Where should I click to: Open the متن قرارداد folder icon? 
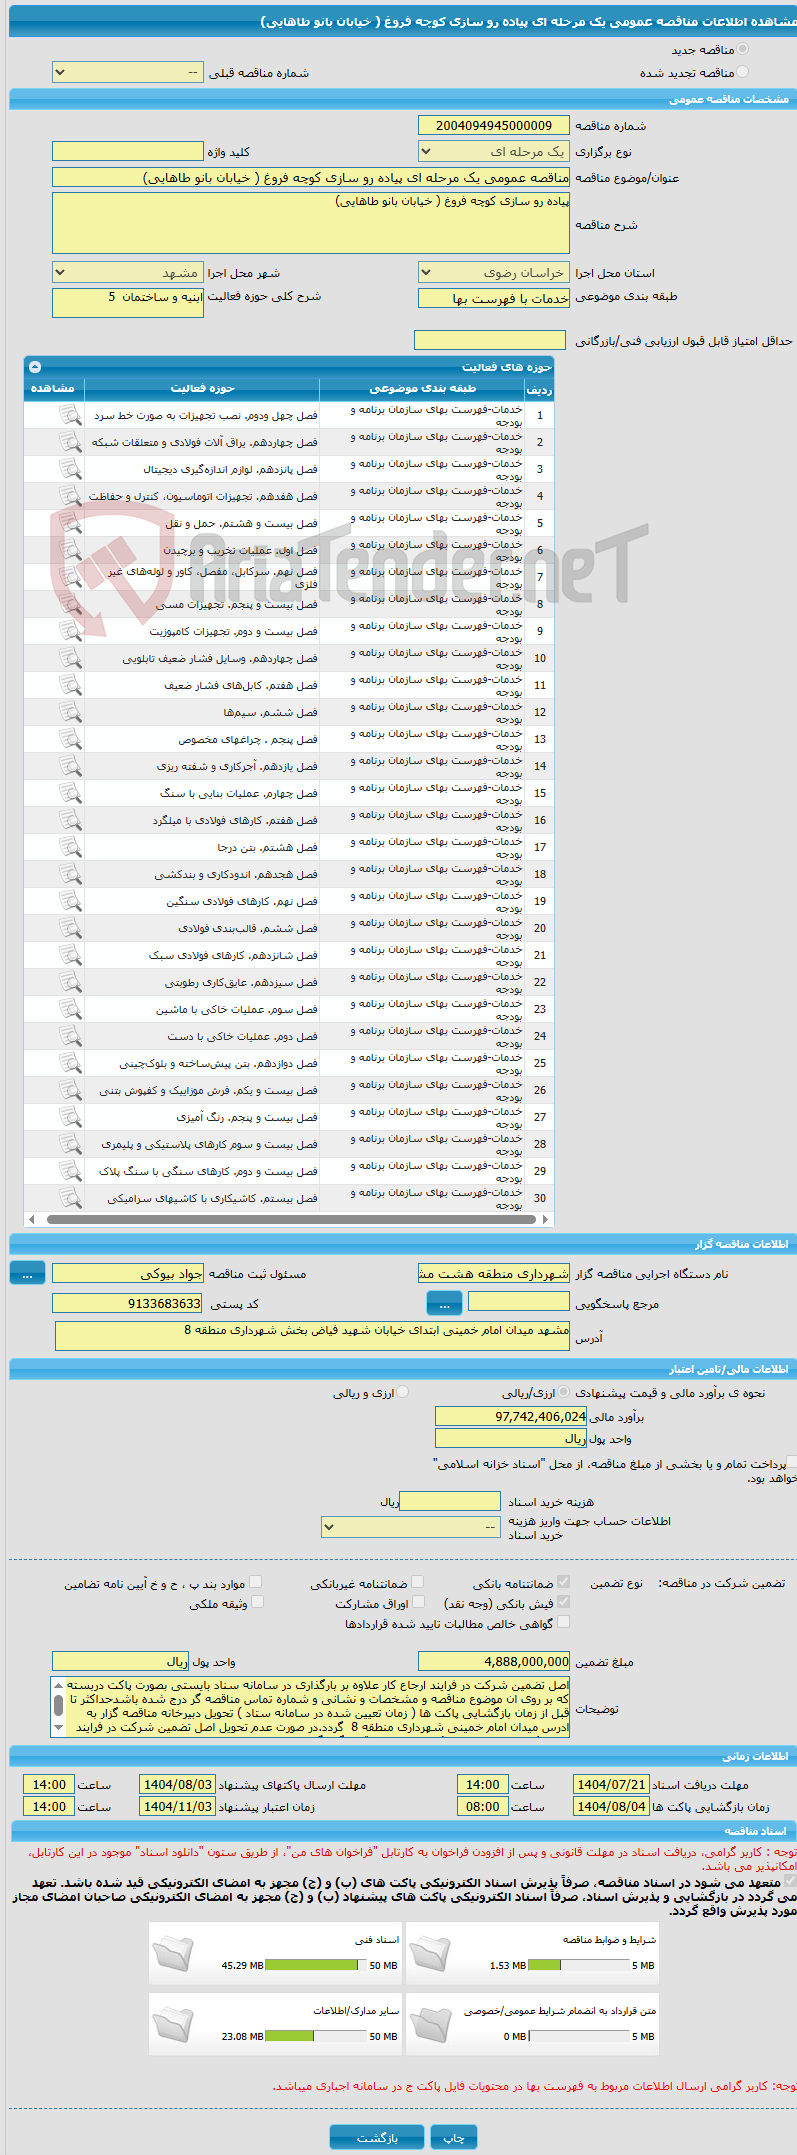click(x=430, y=2023)
